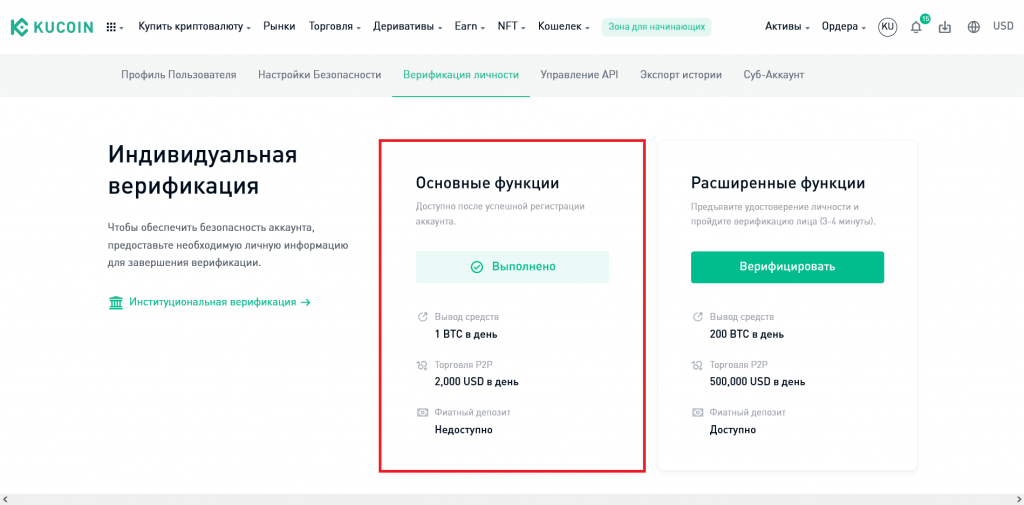Click withdrawal icon beside 200 BTC в день
The height and width of the screenshot is (505, 1024).
[x=697, y=317]
